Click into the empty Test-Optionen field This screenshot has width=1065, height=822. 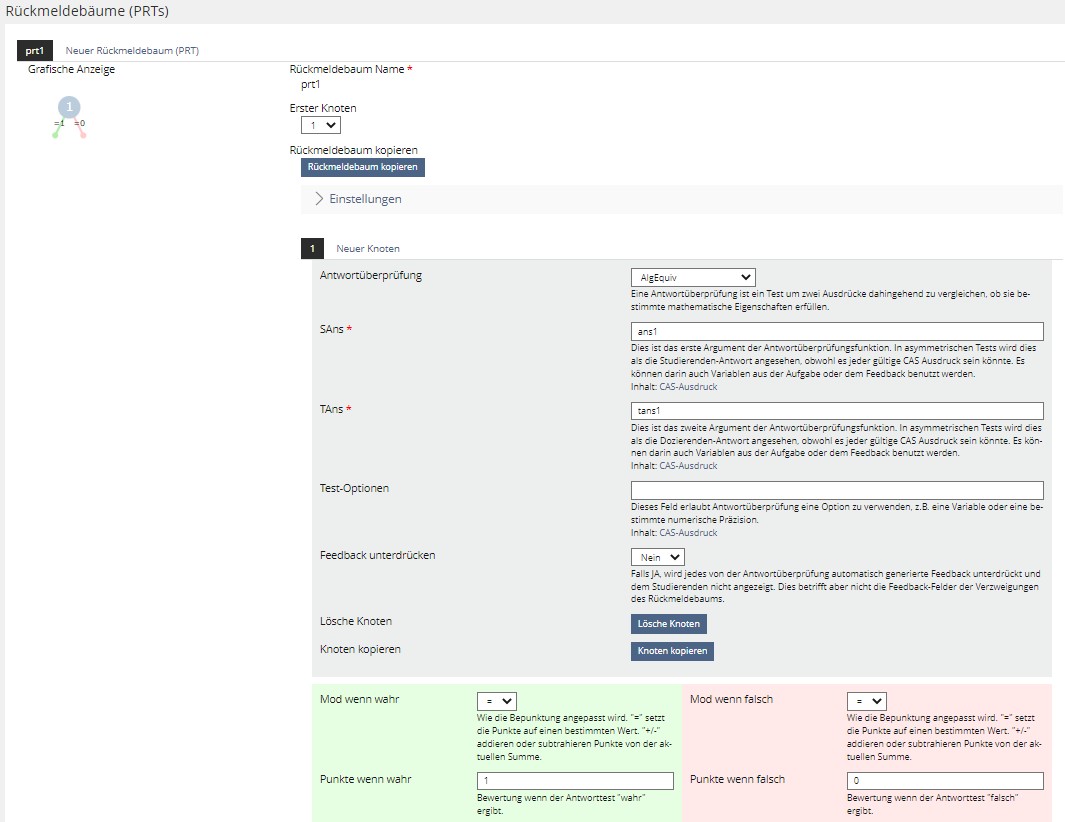click(x=837, y=490)
